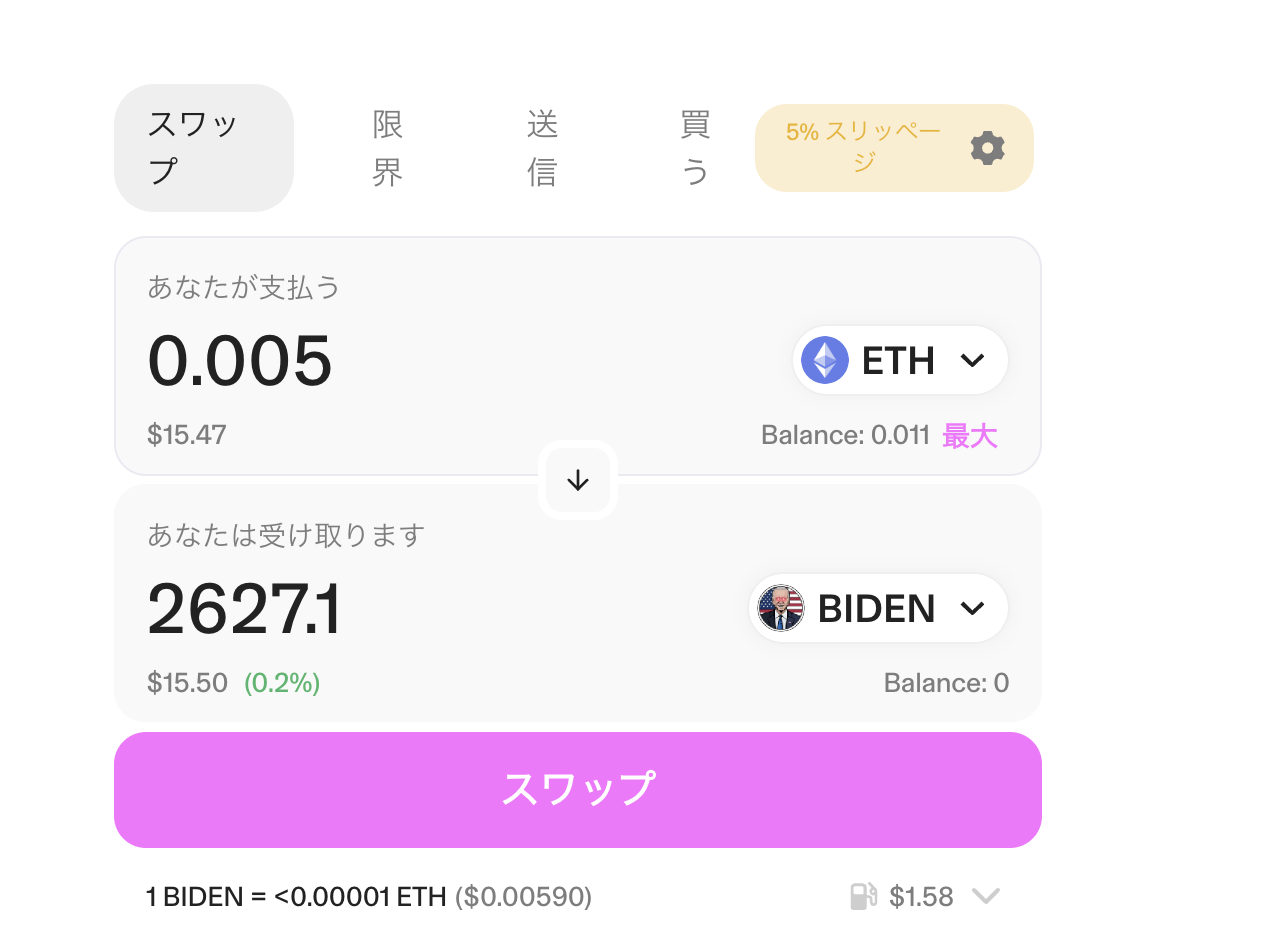Click the $1.58 gas fee estimate

[922, 897]
